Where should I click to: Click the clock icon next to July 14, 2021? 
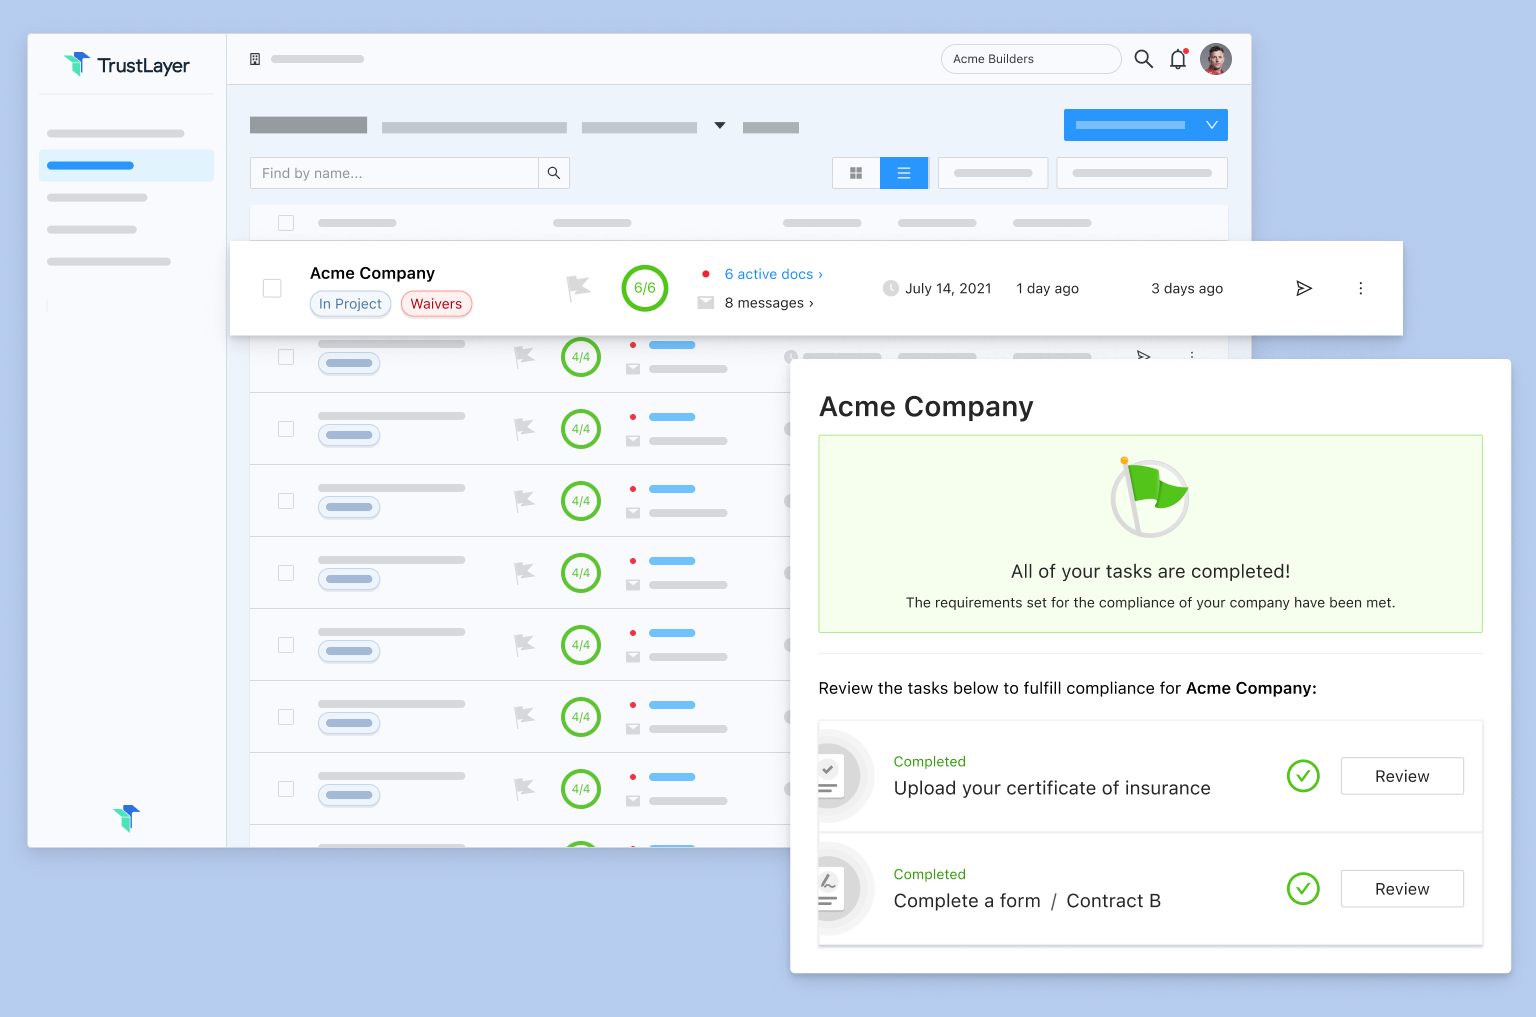tap(890, 288)
